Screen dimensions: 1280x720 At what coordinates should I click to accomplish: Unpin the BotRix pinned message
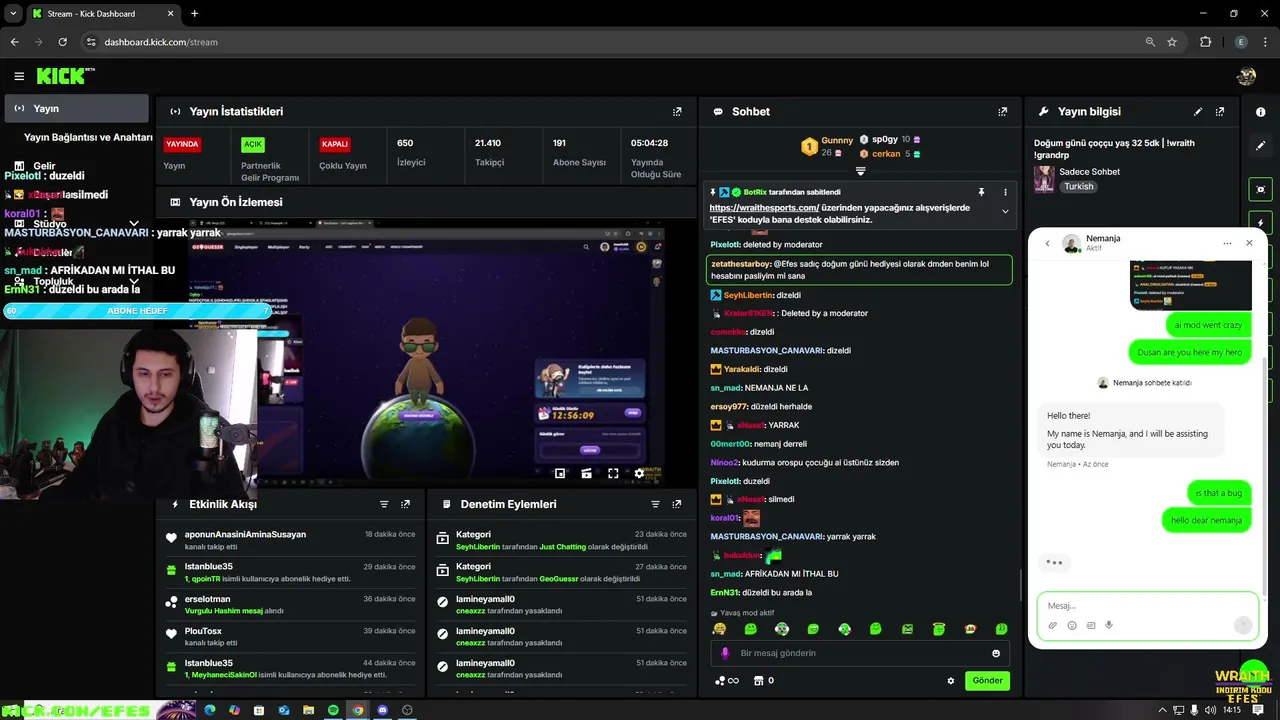coord(981,192)
